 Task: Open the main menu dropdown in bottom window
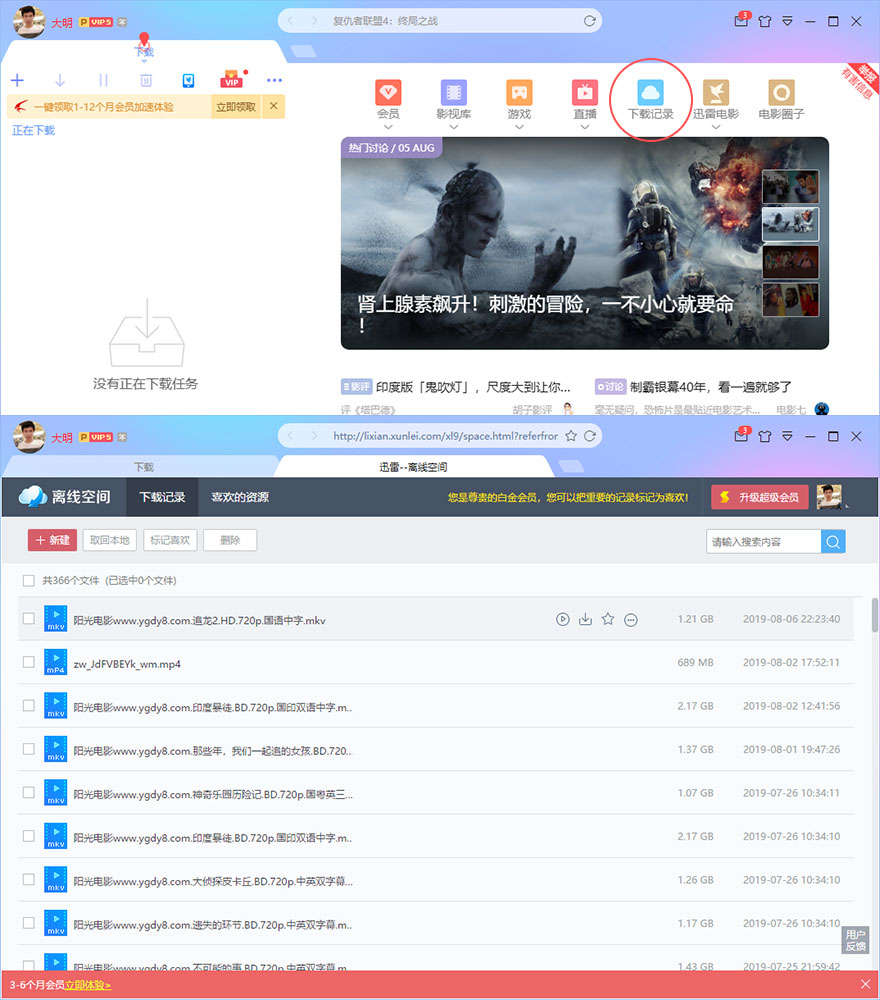[x=788, y=436]
